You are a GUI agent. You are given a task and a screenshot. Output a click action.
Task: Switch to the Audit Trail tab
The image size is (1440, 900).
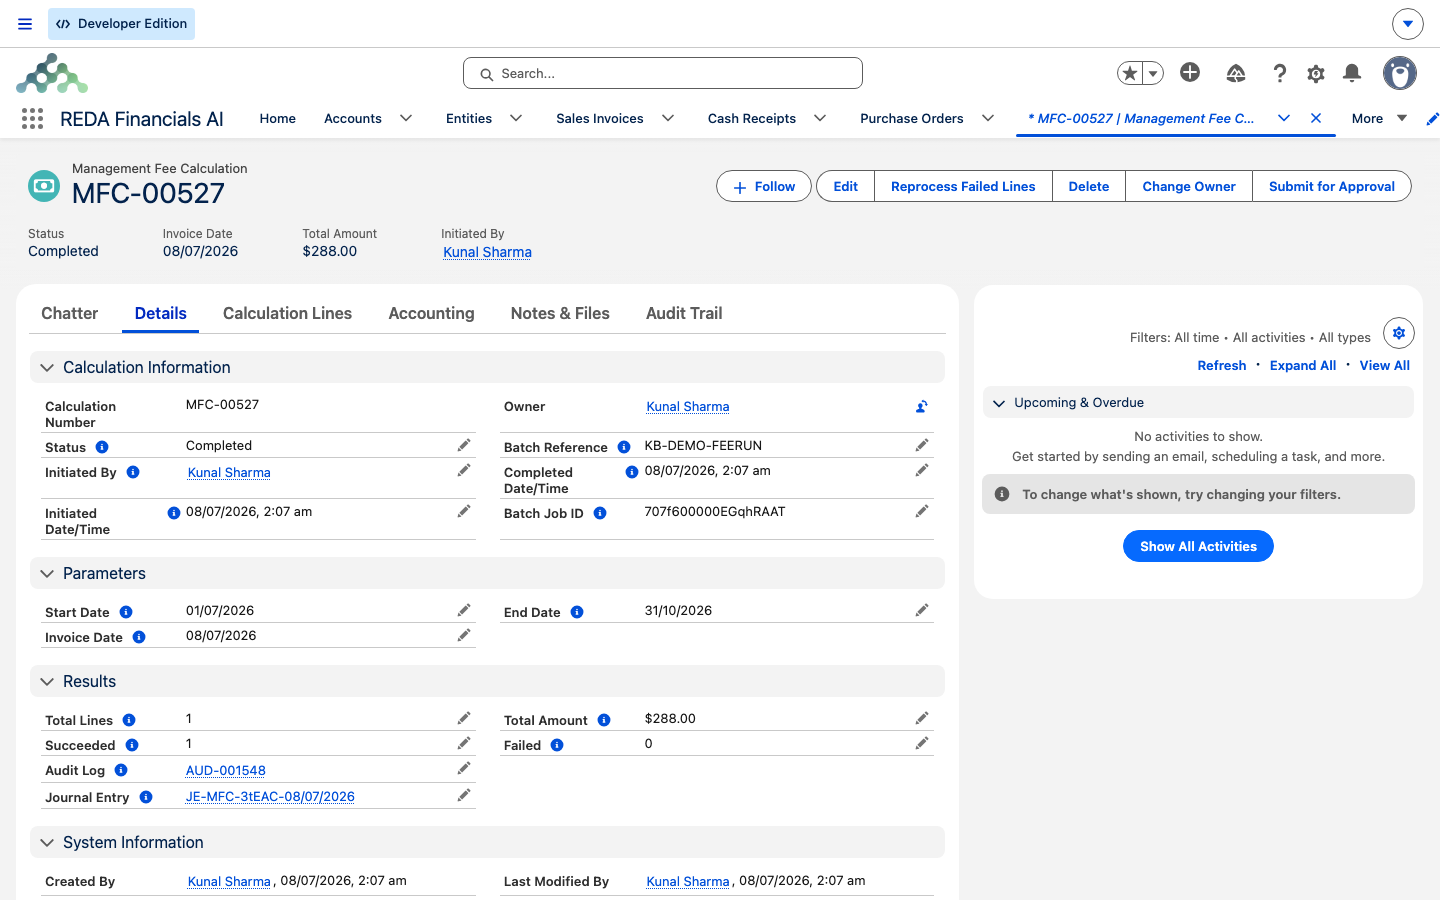click(684, 313)
